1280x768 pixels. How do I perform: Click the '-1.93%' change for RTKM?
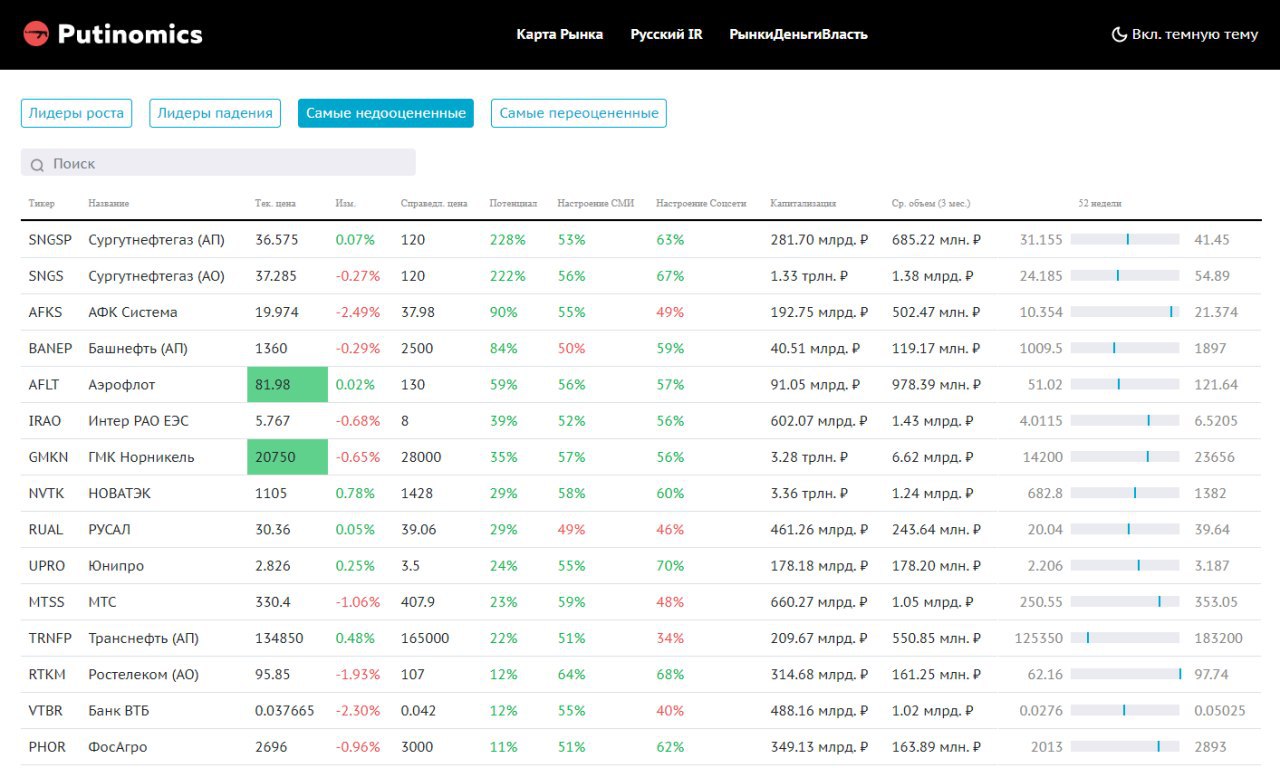358,674
